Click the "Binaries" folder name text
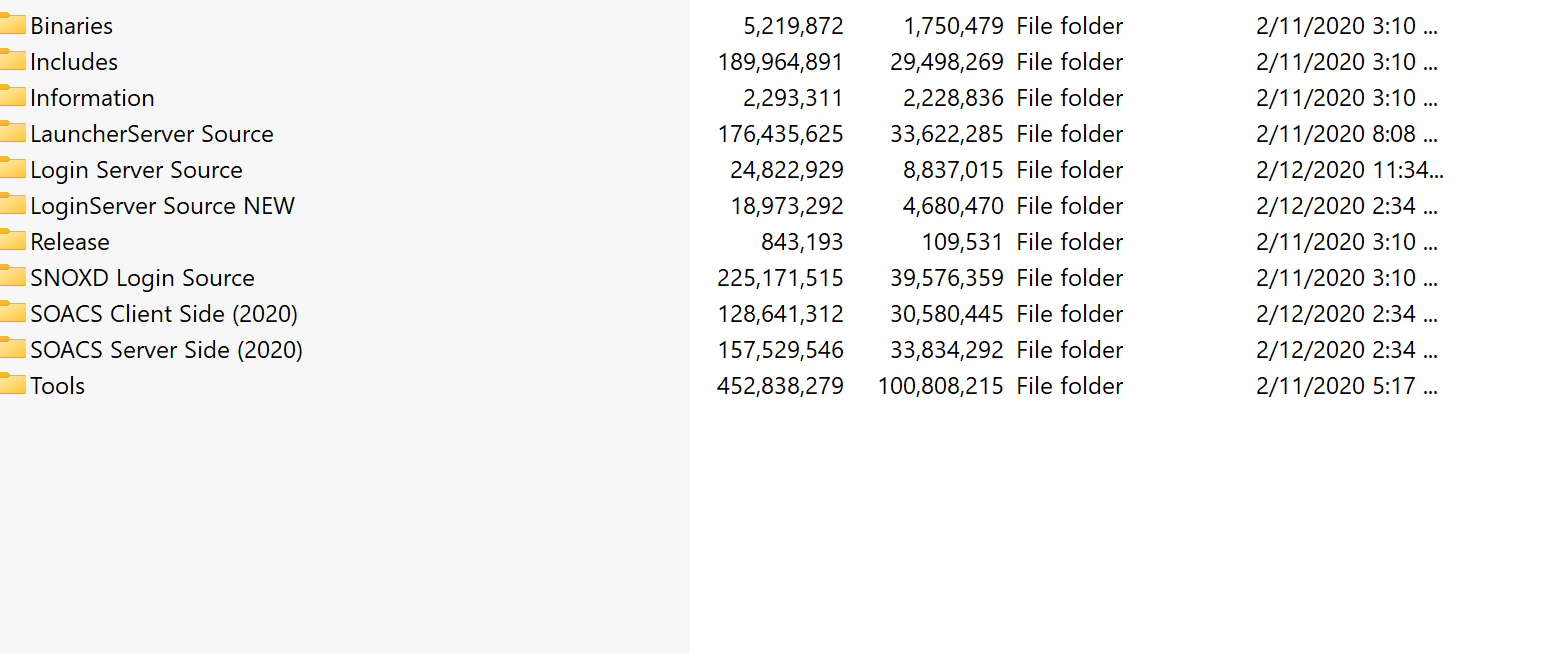The image size is (1563, 654). pyautogui.click(x=71, y=26)
